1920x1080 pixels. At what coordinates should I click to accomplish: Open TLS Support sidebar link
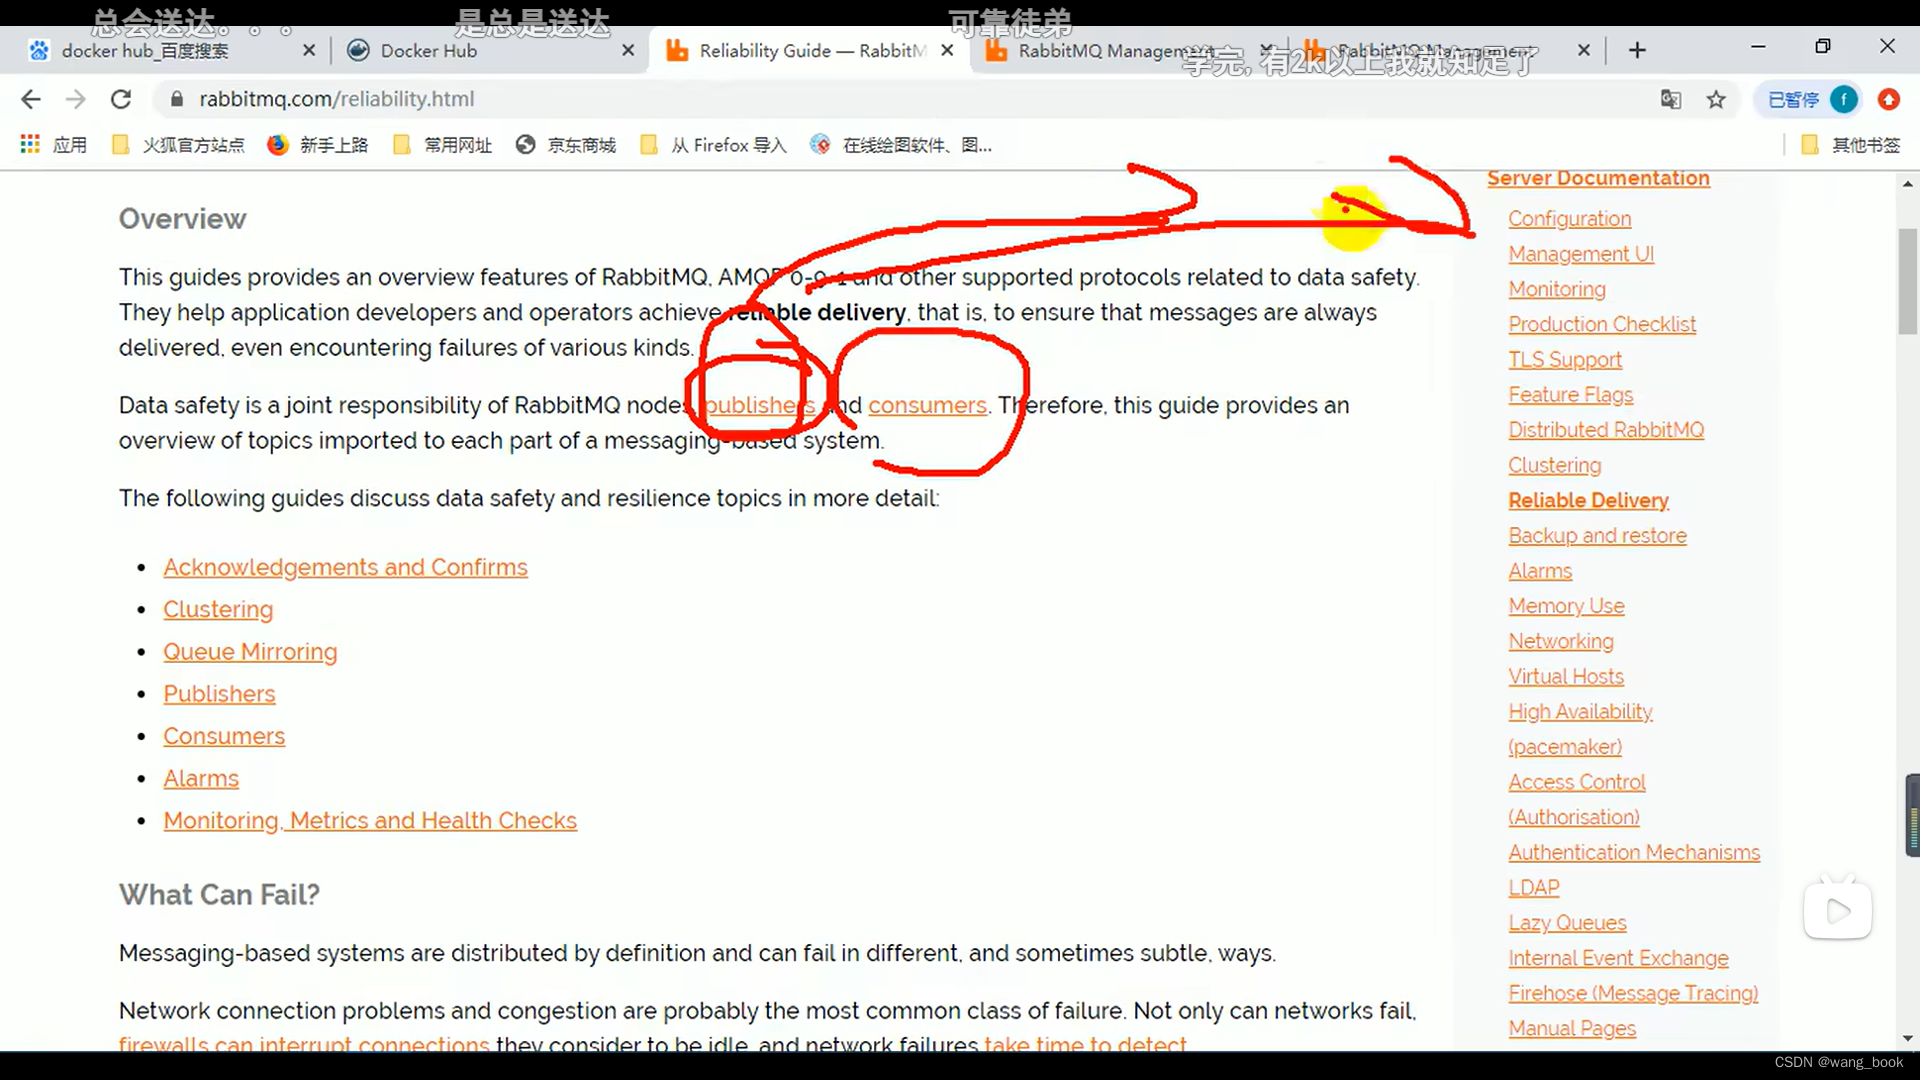tap(1565, 359)
